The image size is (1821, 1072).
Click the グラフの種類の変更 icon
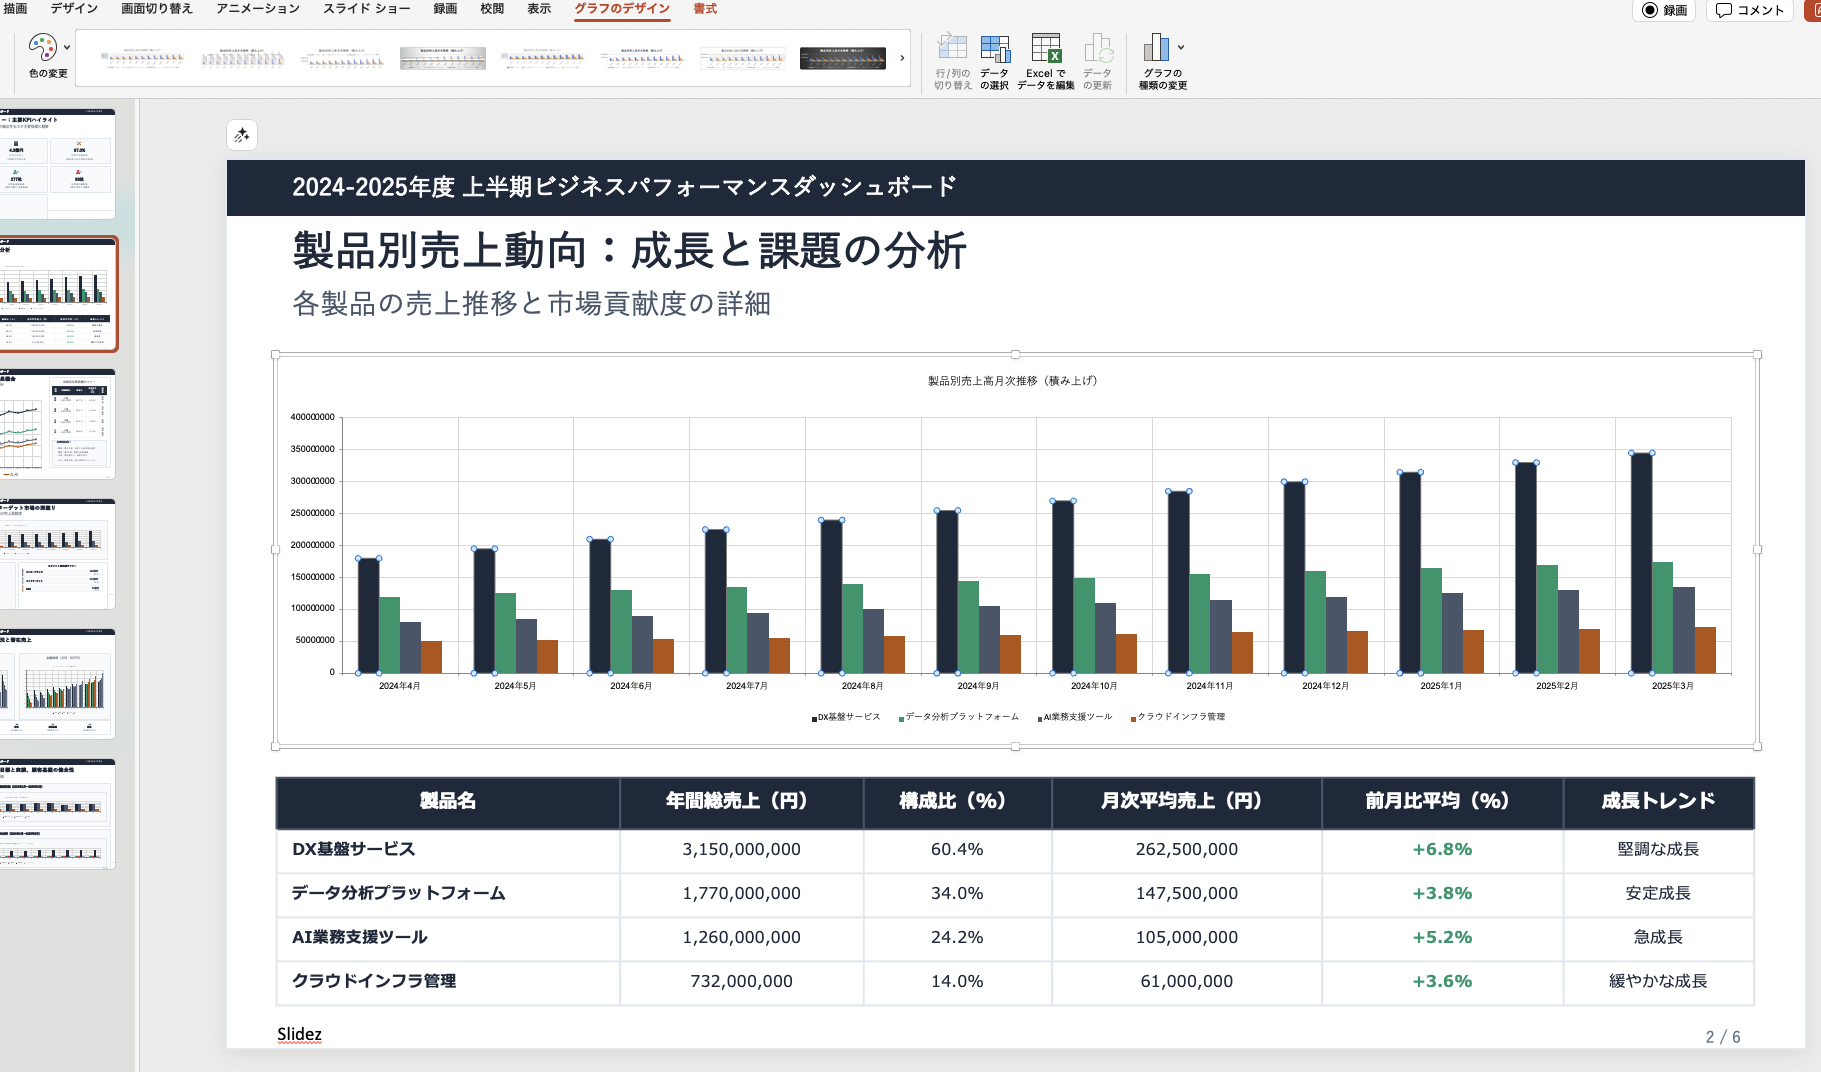[x=1156, y=48]
